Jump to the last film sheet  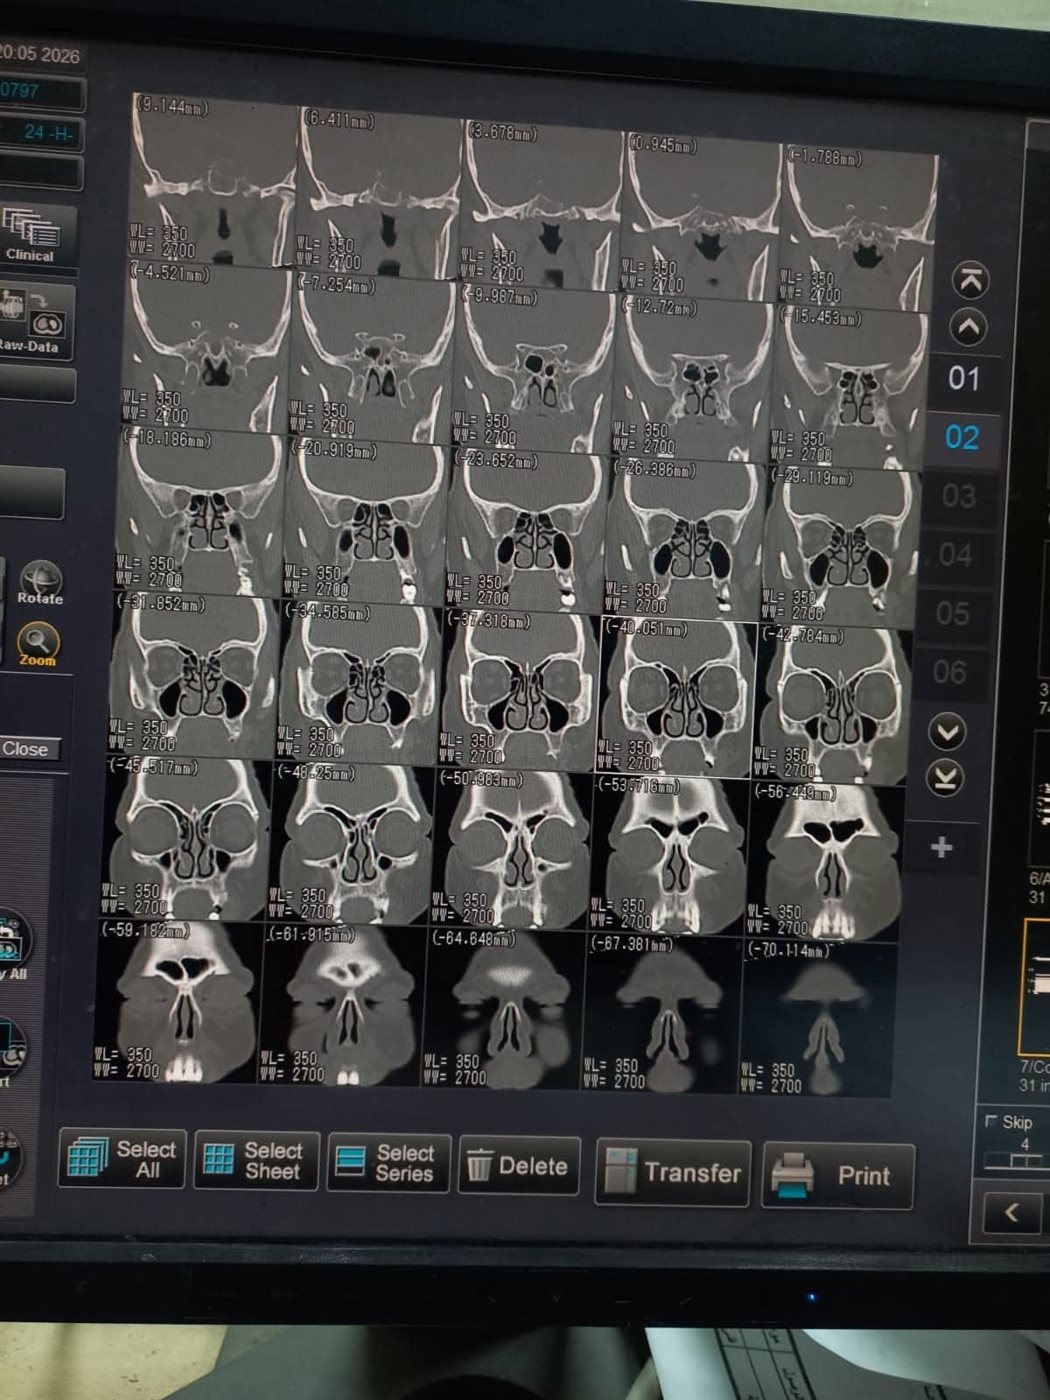tap(946, 779)
